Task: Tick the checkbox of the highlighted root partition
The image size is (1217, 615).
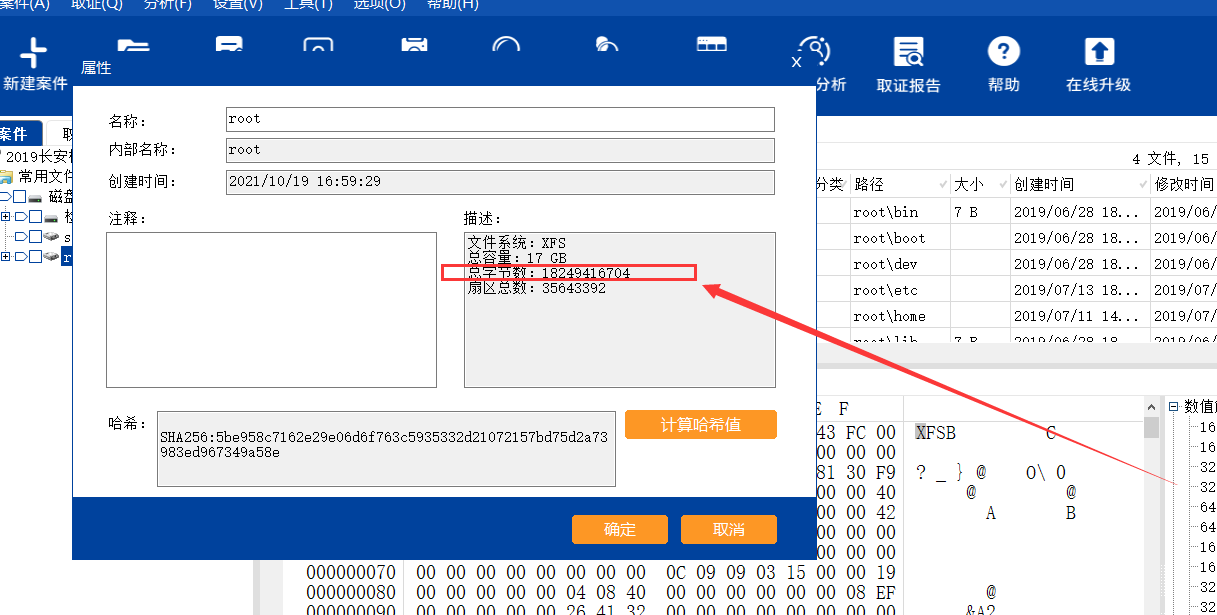Action: tap(35, 256)
